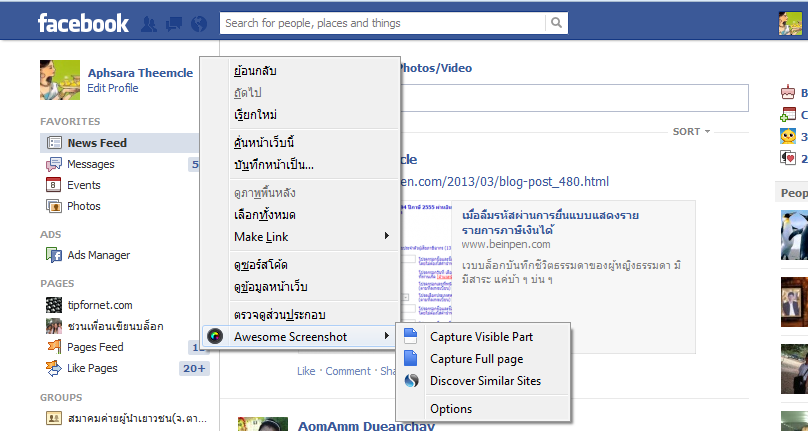Click the Messages sidebar icon

pyautogui.click(x=54, y=164)
